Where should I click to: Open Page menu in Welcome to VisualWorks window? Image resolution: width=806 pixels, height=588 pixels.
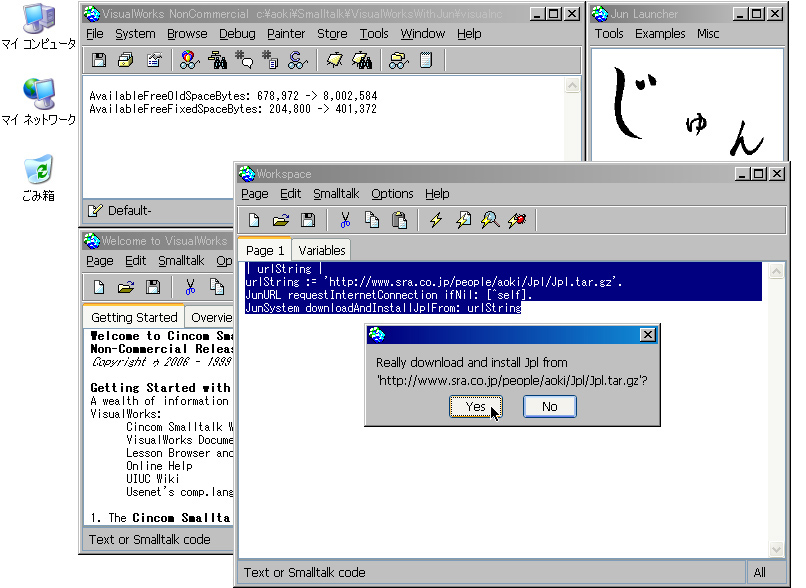pyautogui.click(x=100, y=261)
